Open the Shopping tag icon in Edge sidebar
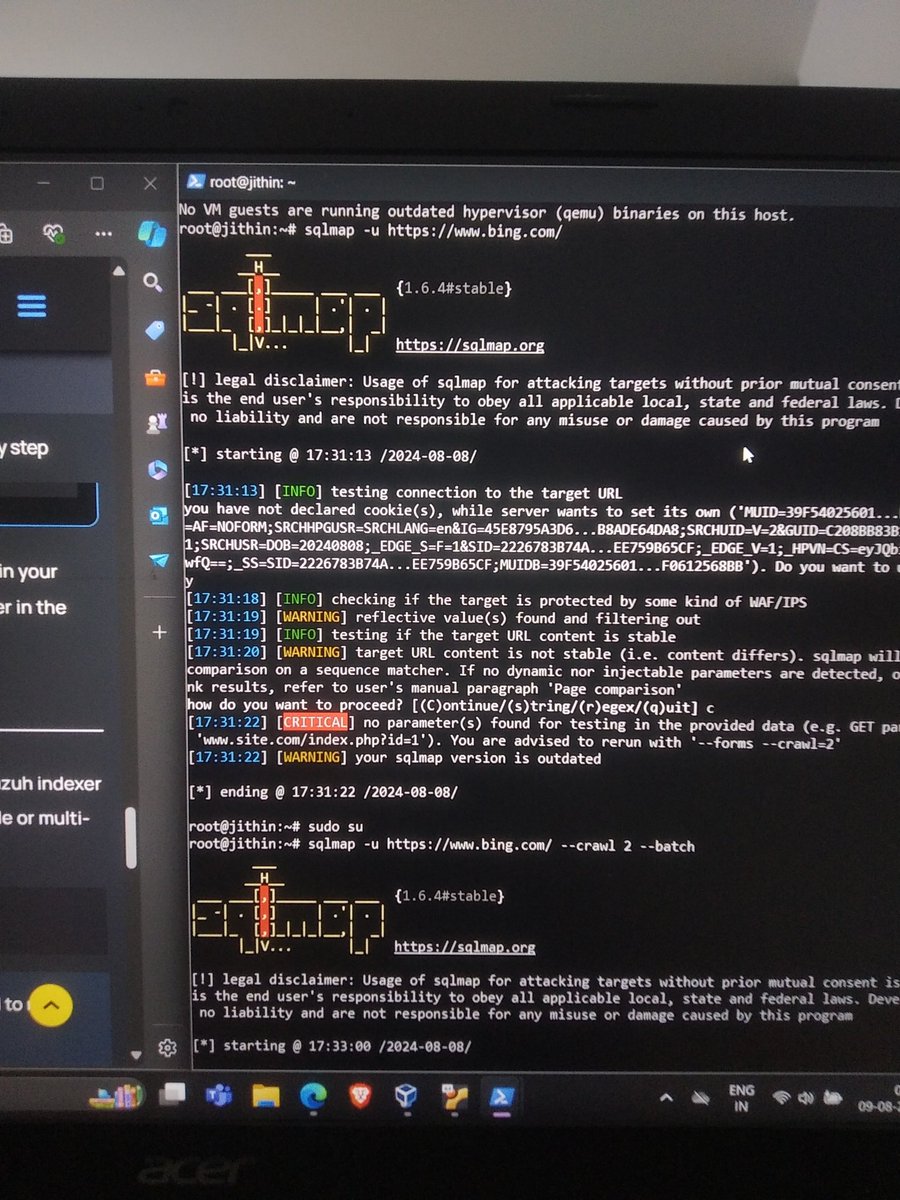Screen dimensions: 900x1200 (154, 330)
